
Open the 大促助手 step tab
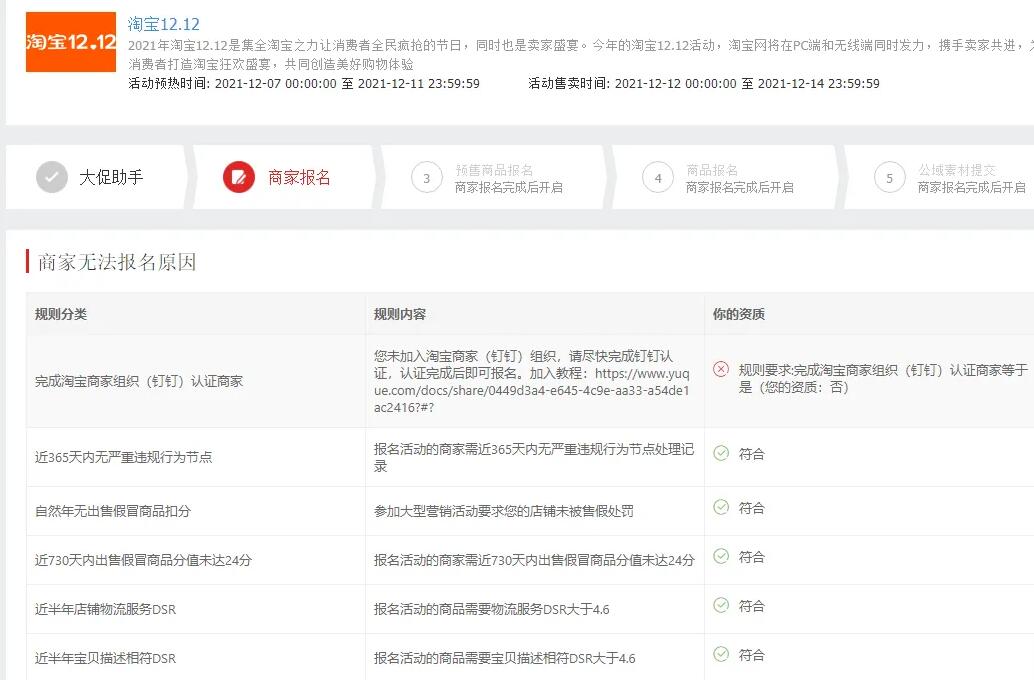click(x=96, y=177)
